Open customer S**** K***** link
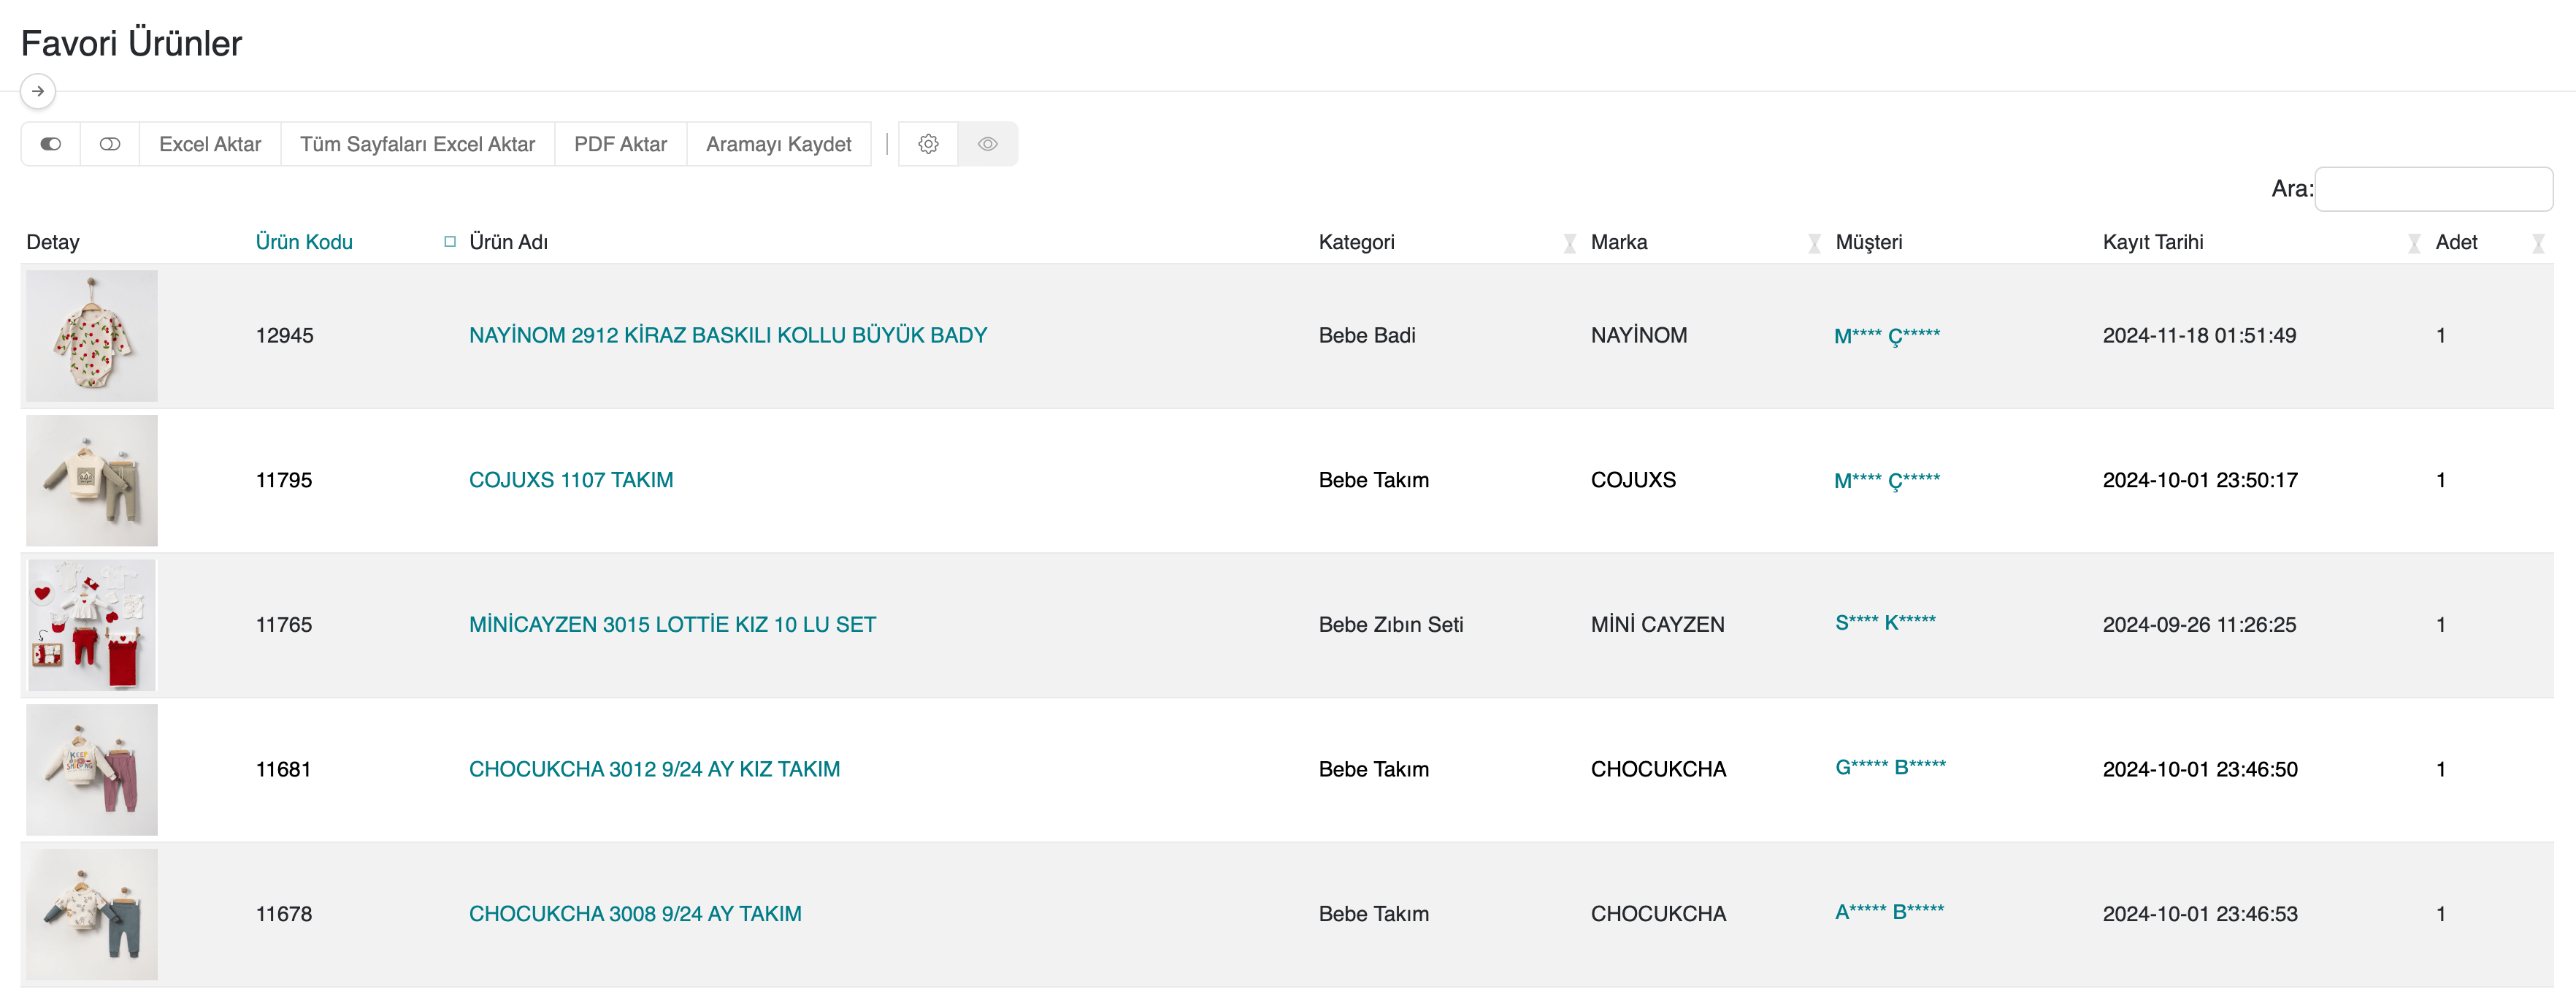 pyautogui.click(x=1885, y=623)
